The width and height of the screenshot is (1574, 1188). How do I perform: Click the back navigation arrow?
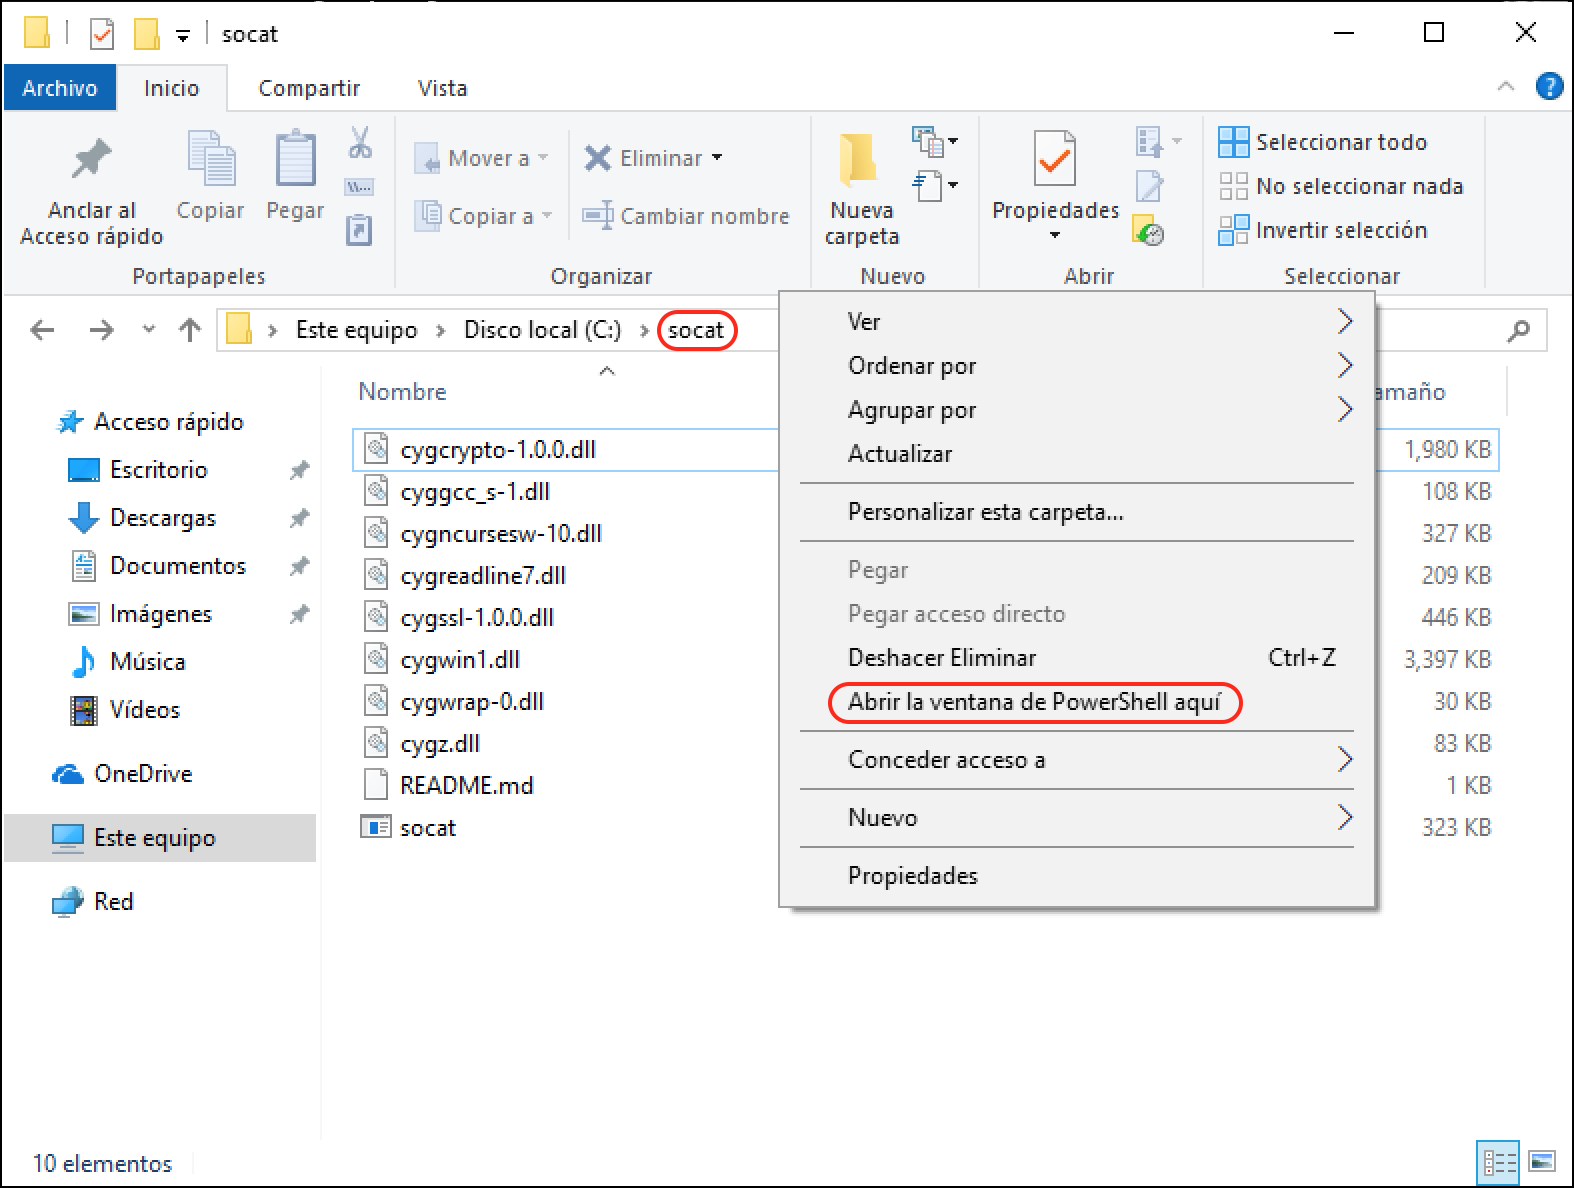tap(42, 330)
